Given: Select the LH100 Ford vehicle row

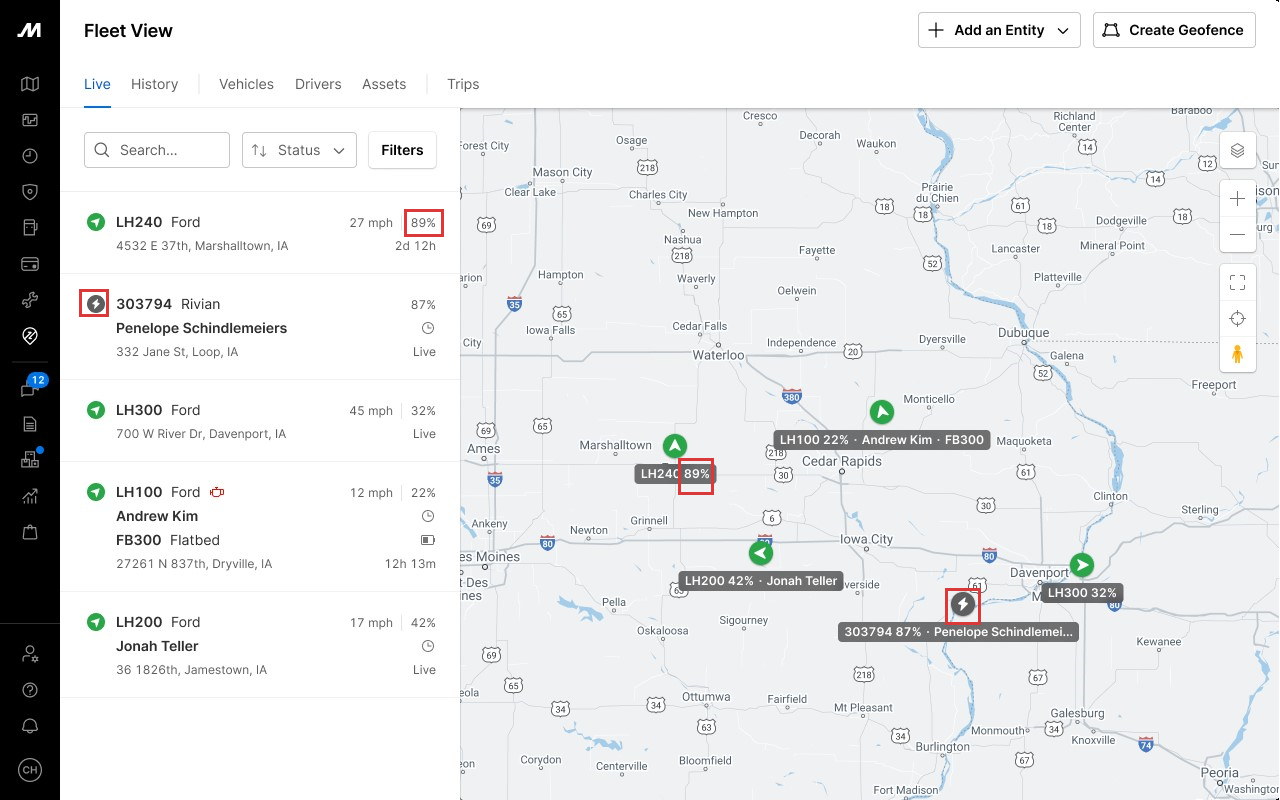Looking at the screenshot, I should tap(260, 527).
